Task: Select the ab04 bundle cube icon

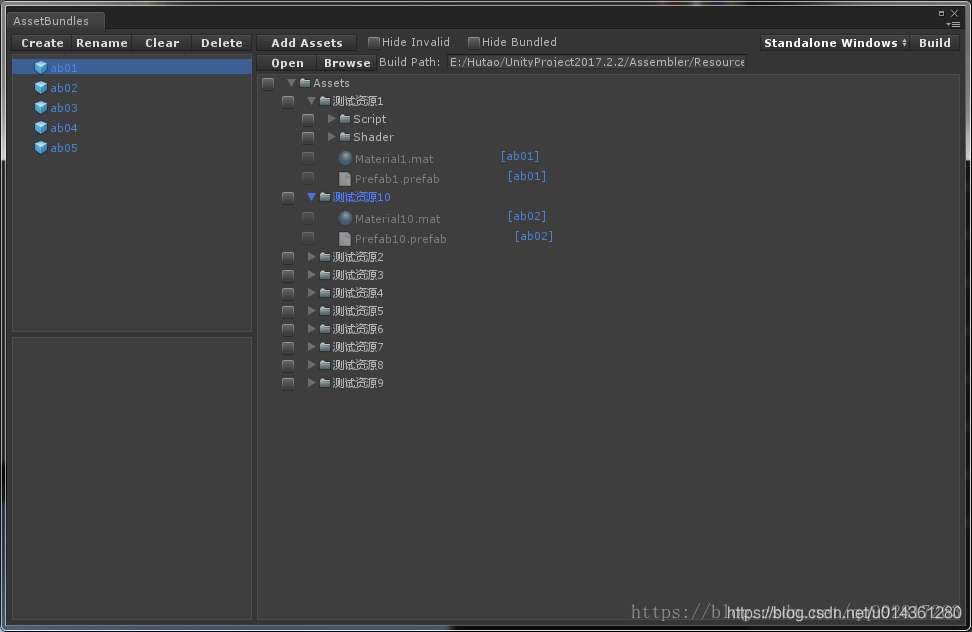Action: (41, 128)
